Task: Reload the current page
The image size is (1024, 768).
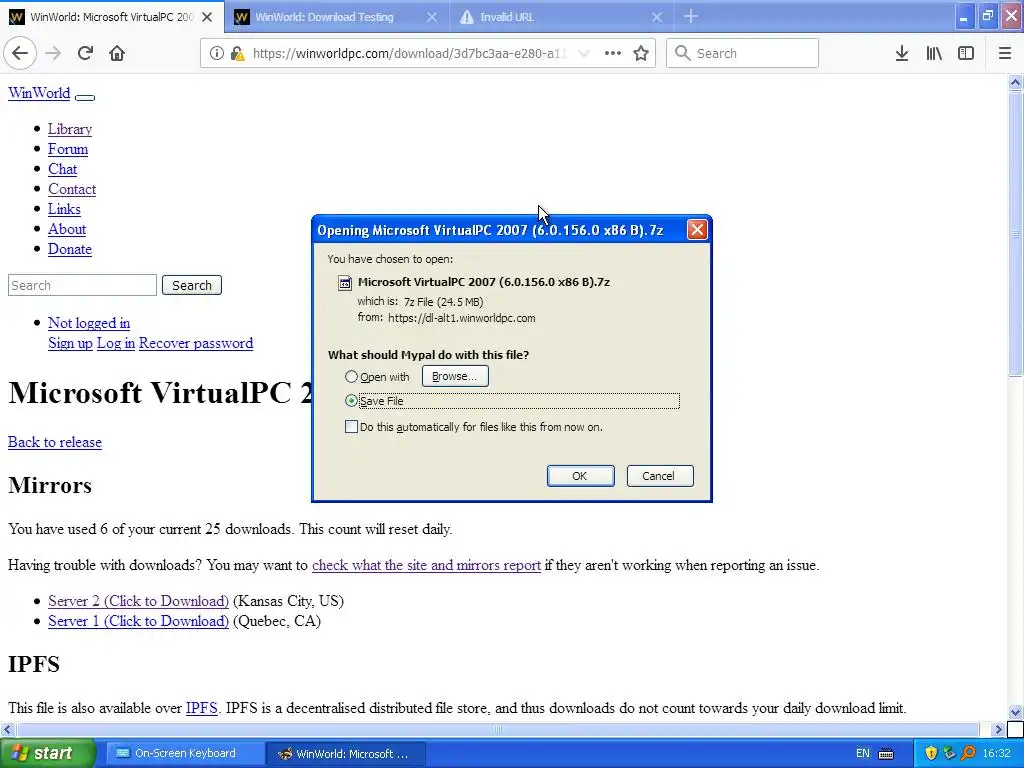Action: [x=85, y=53]
